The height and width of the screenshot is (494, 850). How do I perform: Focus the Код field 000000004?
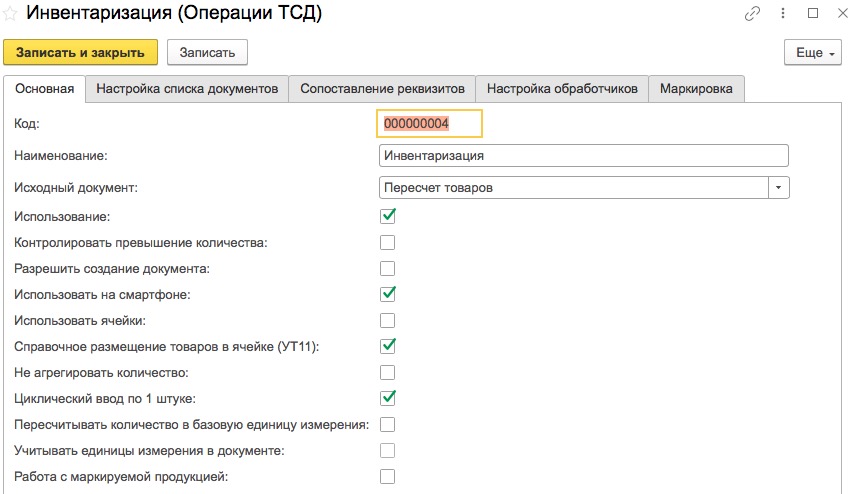tap(429, 124)
